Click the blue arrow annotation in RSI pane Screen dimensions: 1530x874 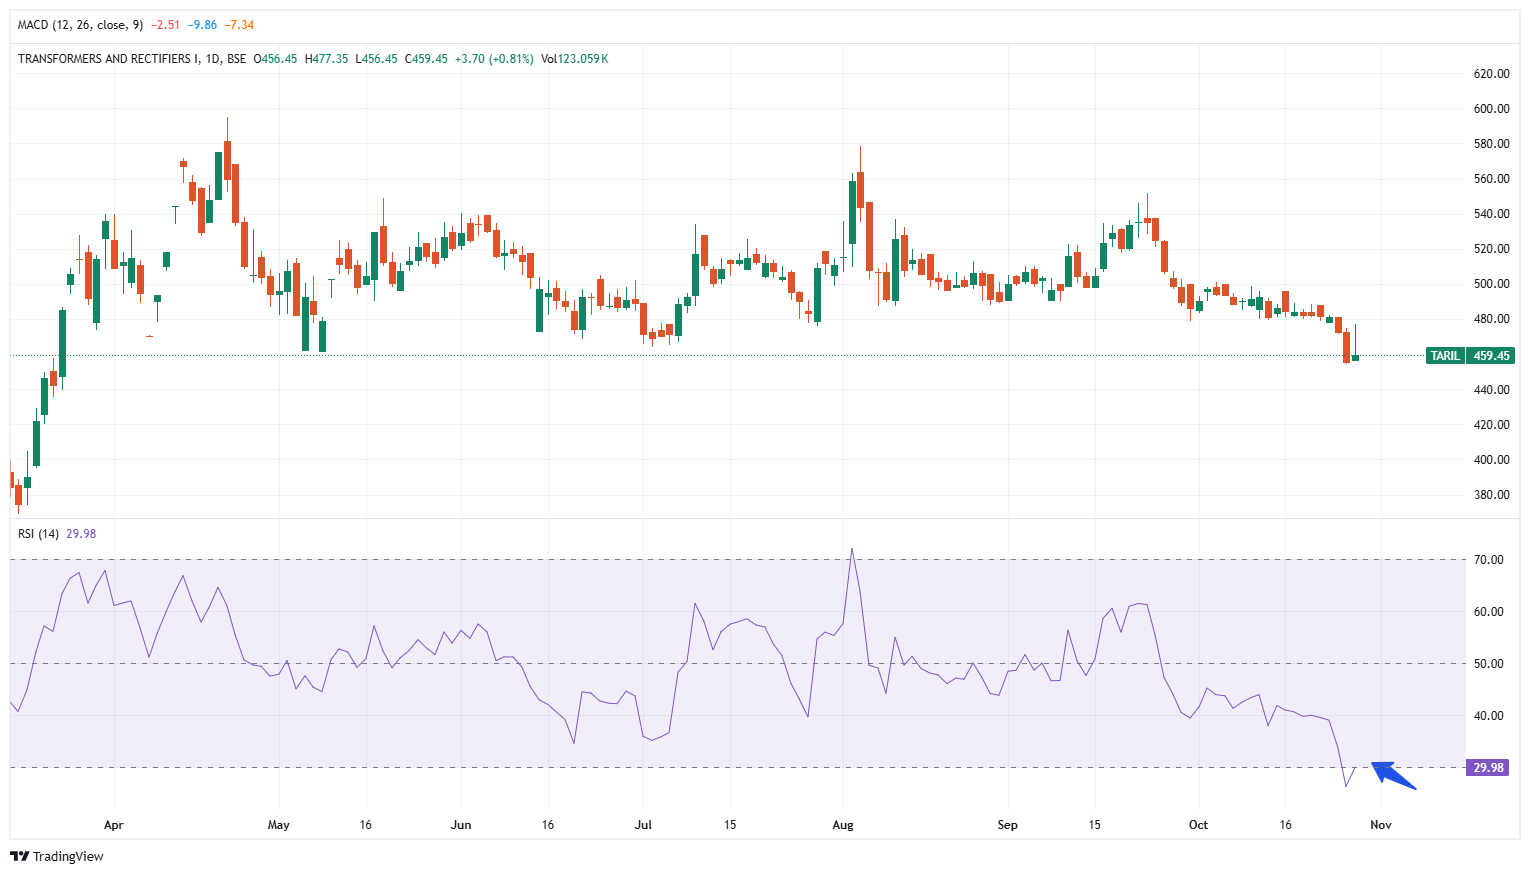click(1393, 775)
